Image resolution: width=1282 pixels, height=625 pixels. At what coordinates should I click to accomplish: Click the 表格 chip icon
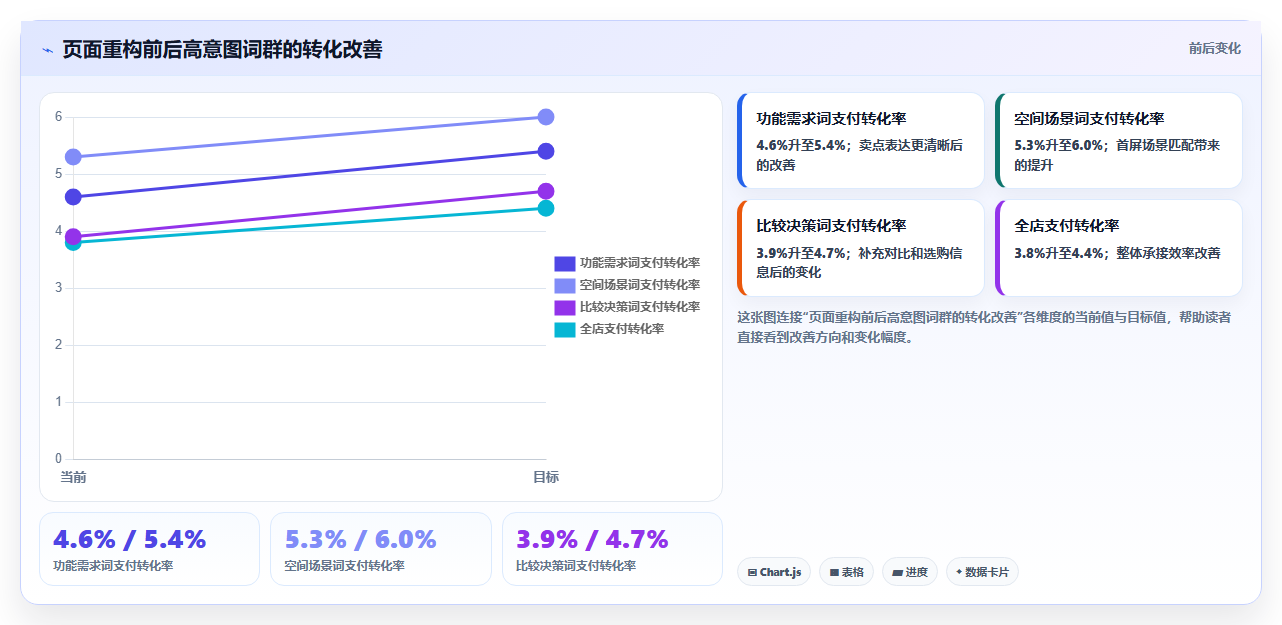[834, 573]
